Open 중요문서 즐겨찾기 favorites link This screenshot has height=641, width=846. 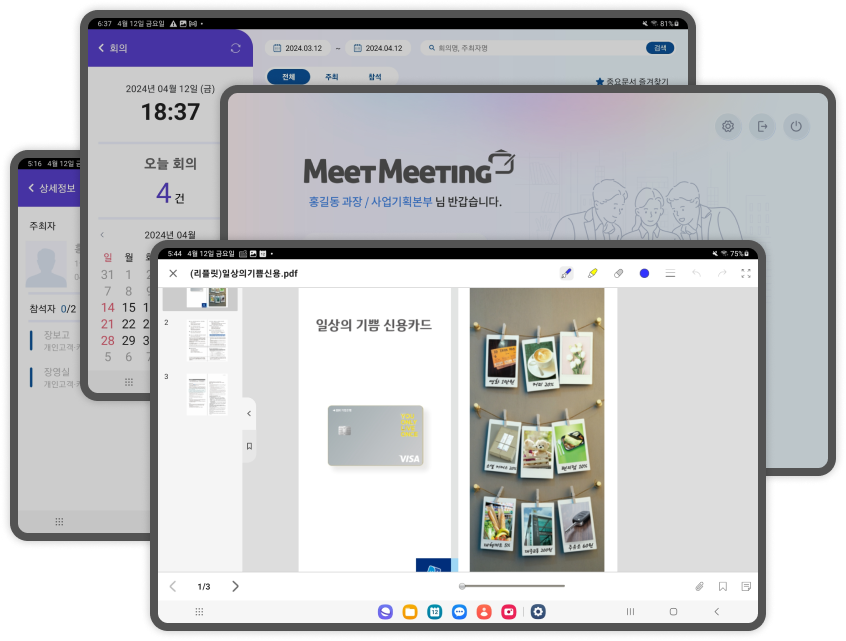pyautogui.click(x=632, y=81)
